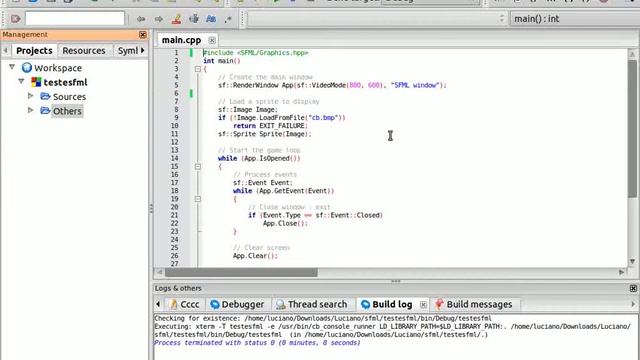640x360 pixels.
Task: Select the testesfml project name
Action: (x=65, y=82)
